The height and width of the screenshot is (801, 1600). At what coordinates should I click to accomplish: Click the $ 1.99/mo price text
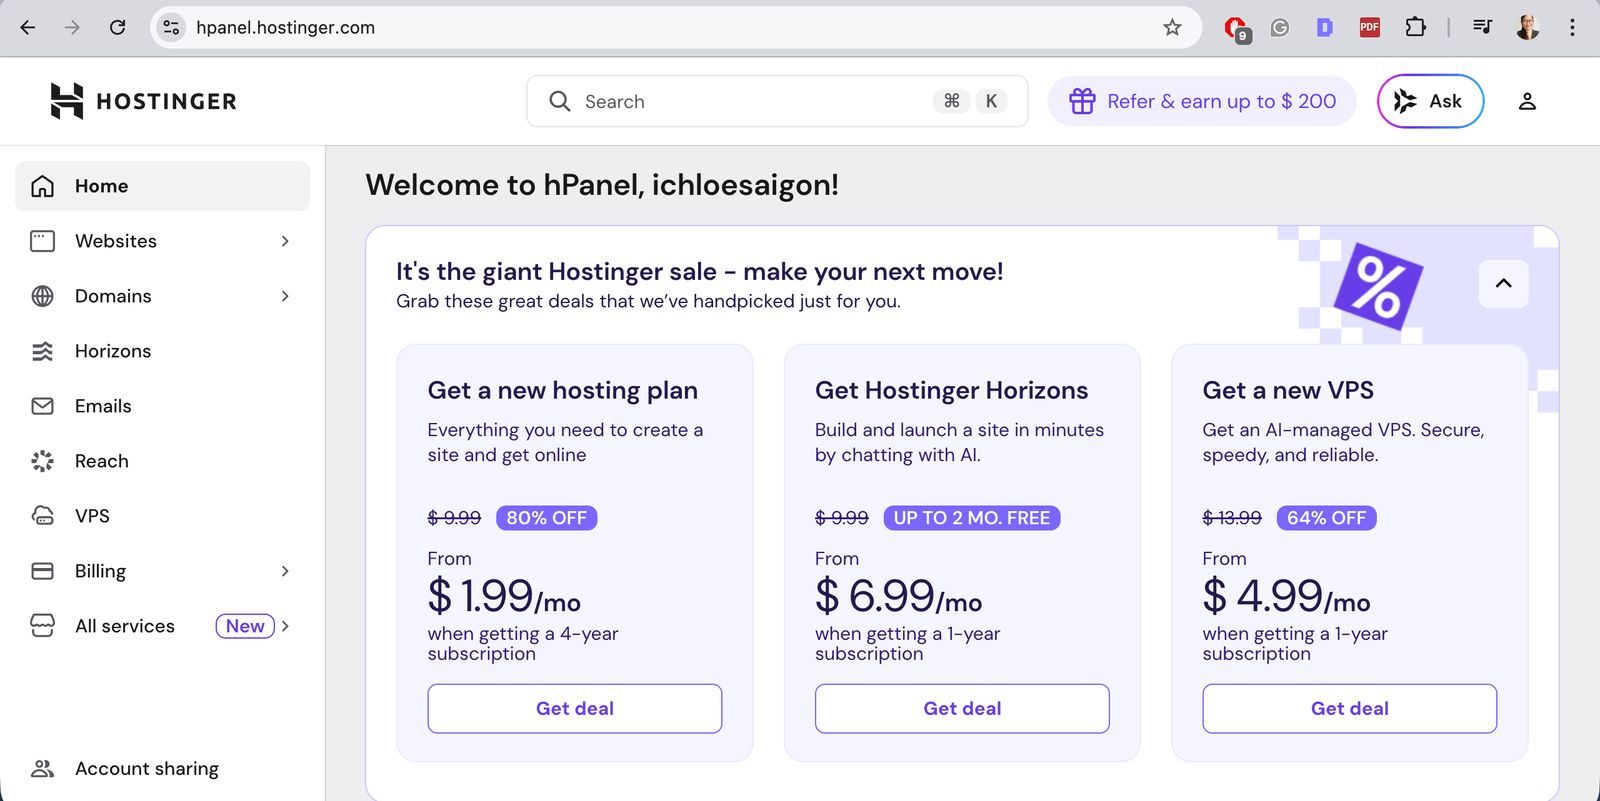point(504,596)
